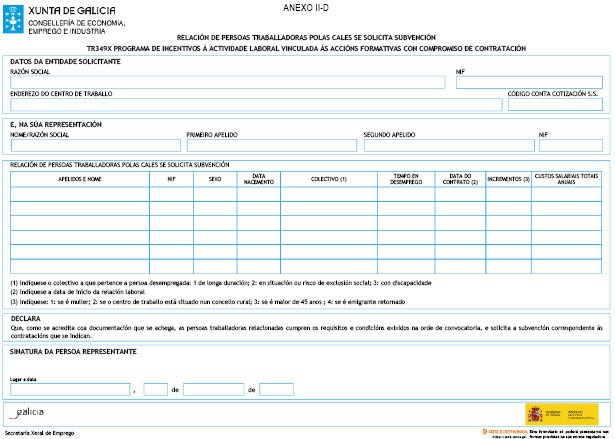This screenshot has width=615, height=439.
Task: Focus the Segundo Apelido input field
Action: coord(447,146)
